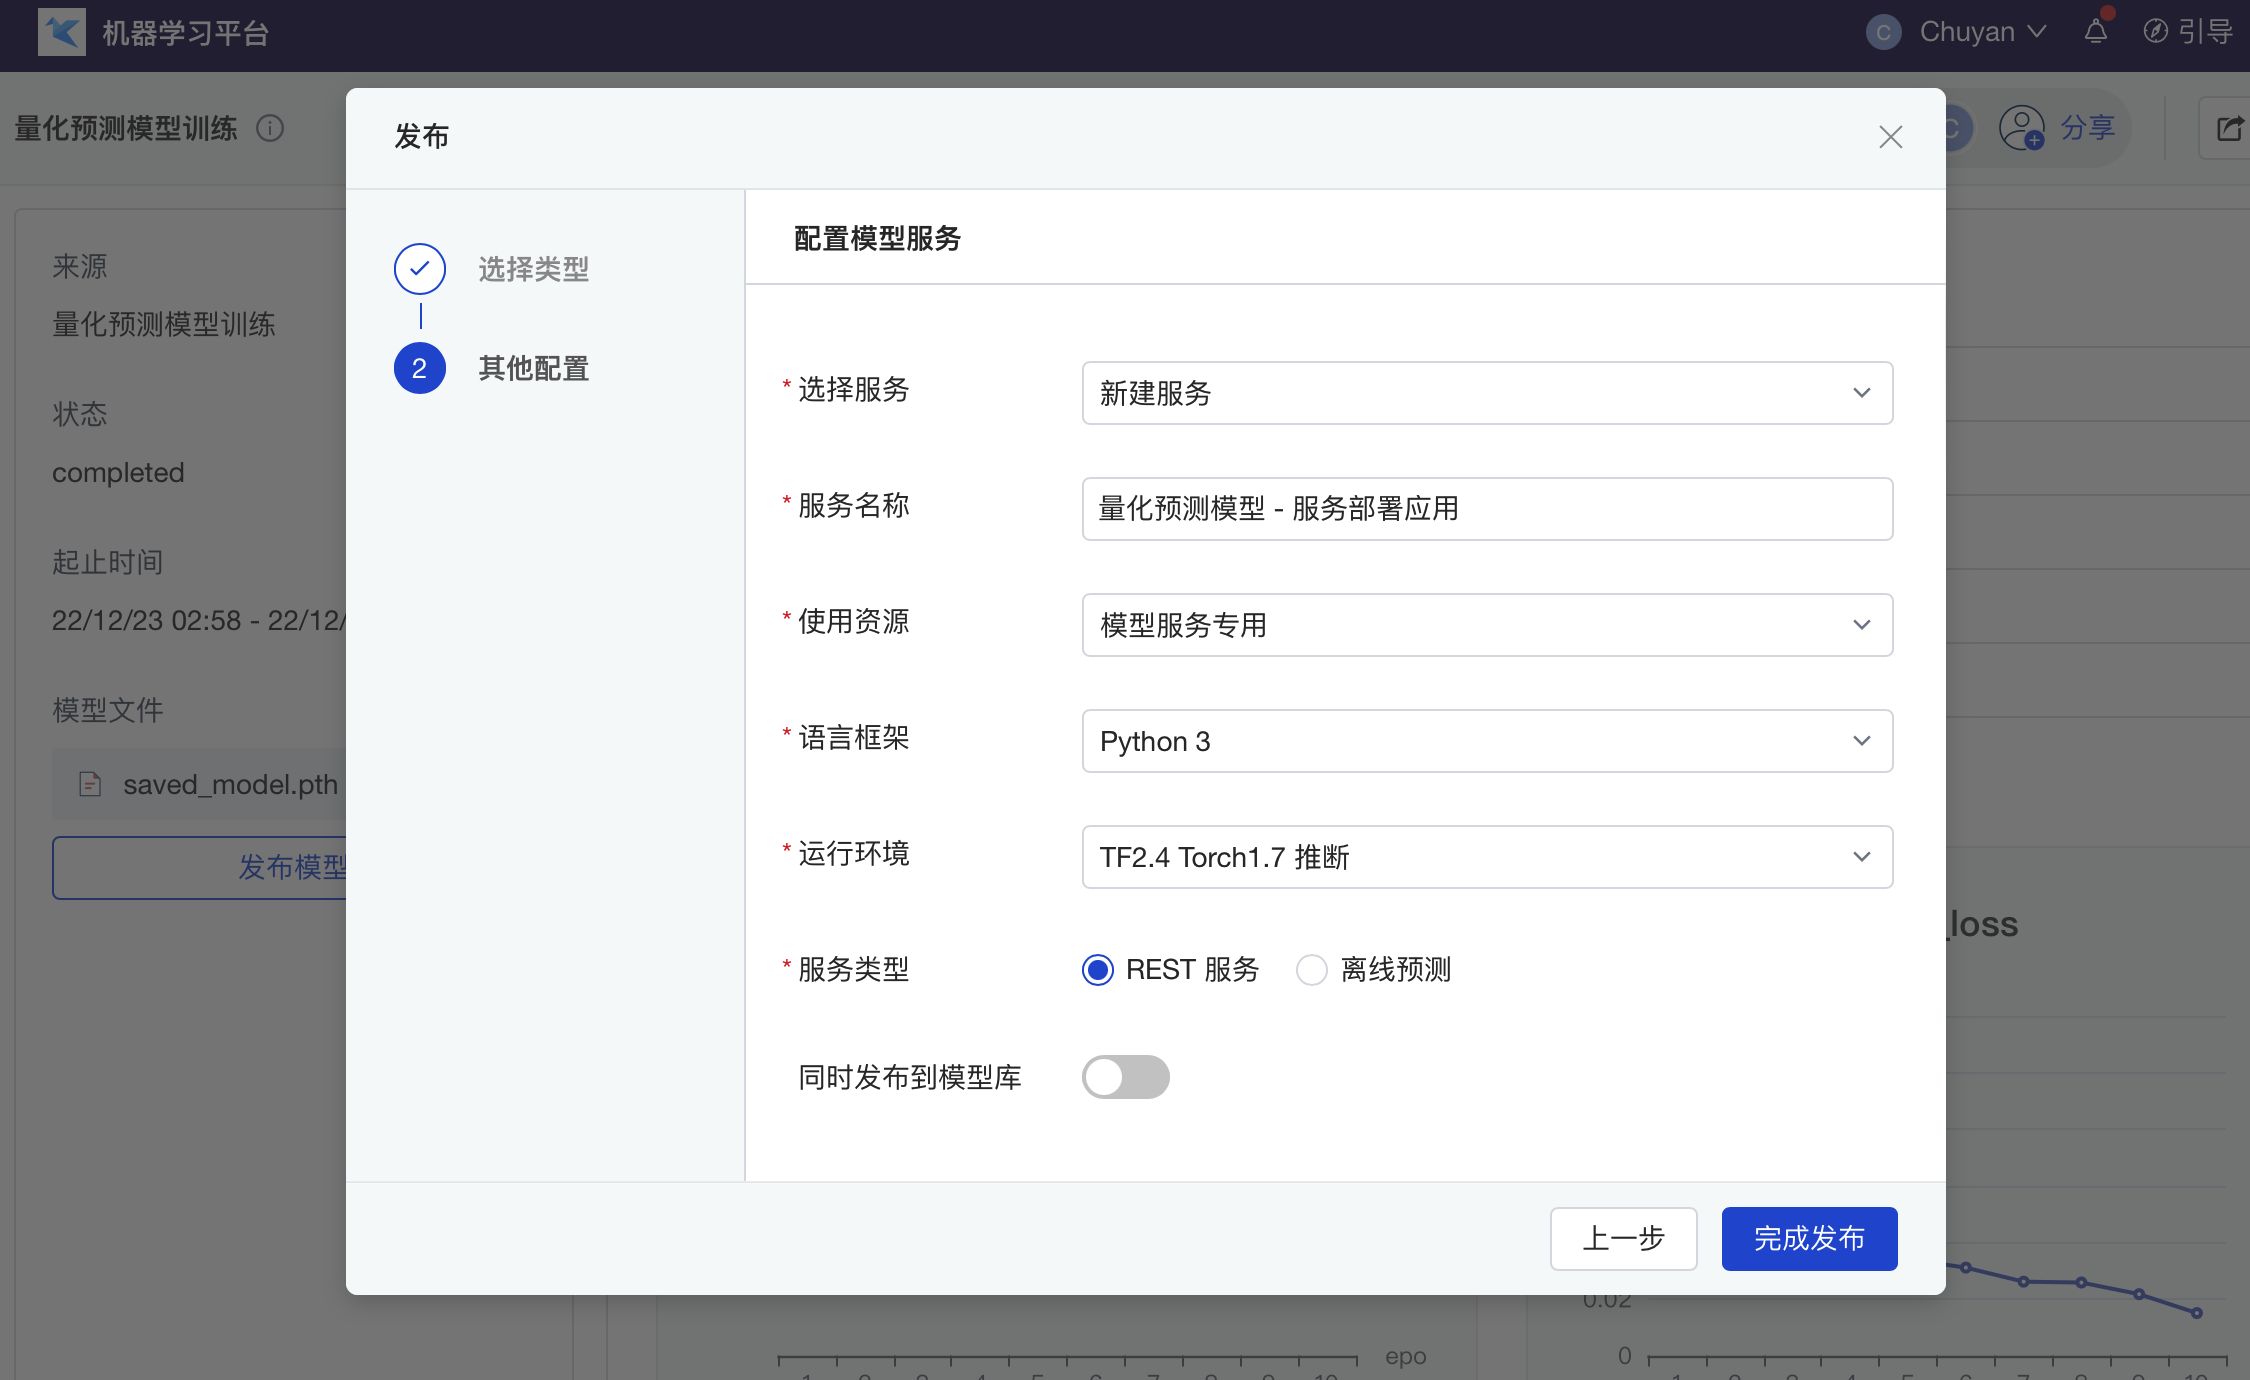The image size is (2250, 1380).
Task: Click the 完成发布 button
Action: coord(1809,1238)
